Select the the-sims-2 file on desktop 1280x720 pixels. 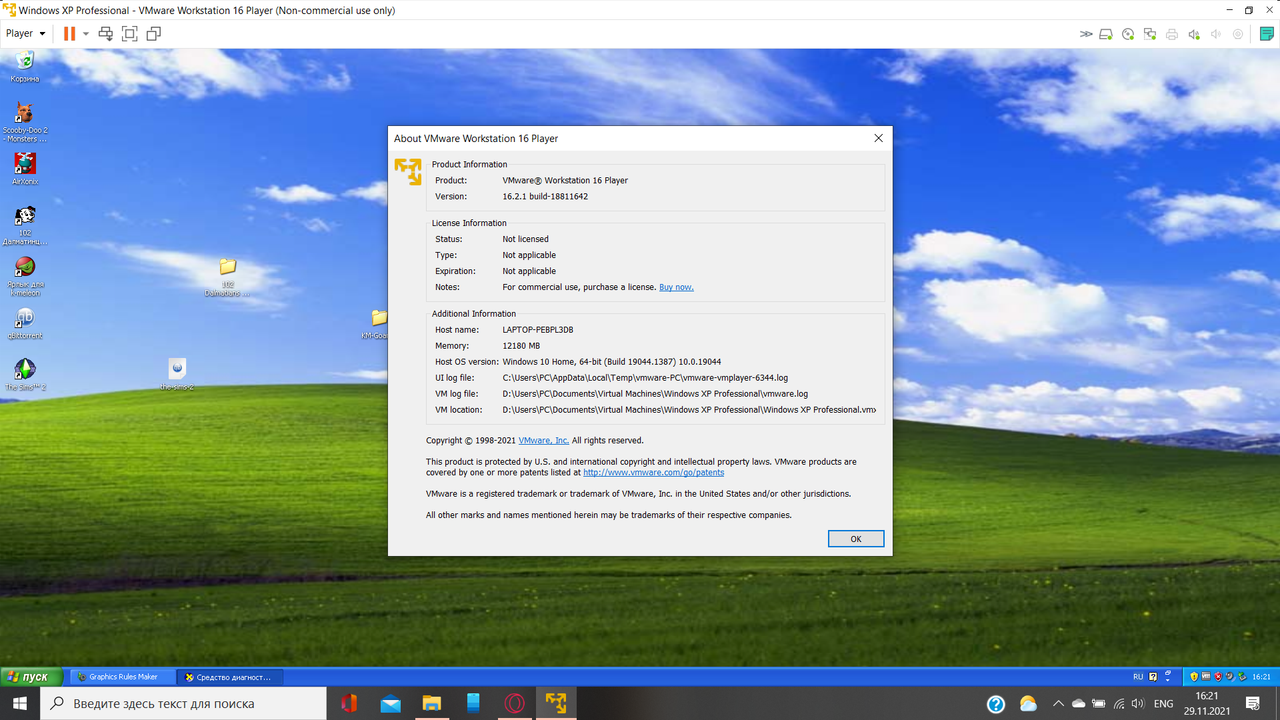177,374
